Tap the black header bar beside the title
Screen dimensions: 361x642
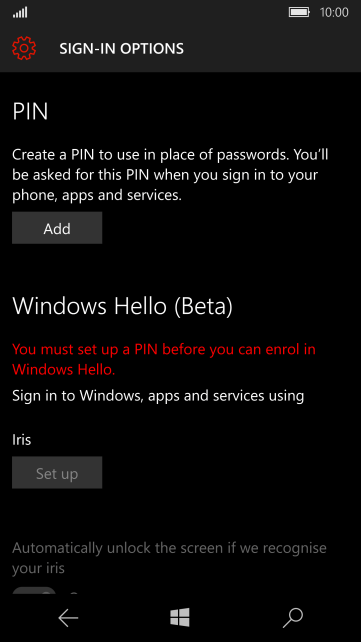[x=270, y=48]
